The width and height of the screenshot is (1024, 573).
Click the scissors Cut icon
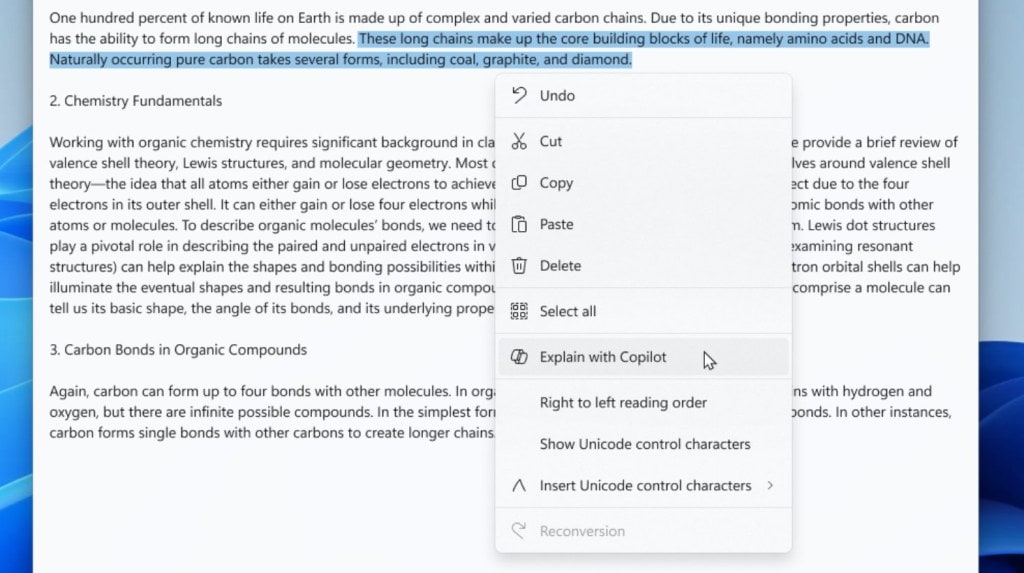[x=518, y=141]
